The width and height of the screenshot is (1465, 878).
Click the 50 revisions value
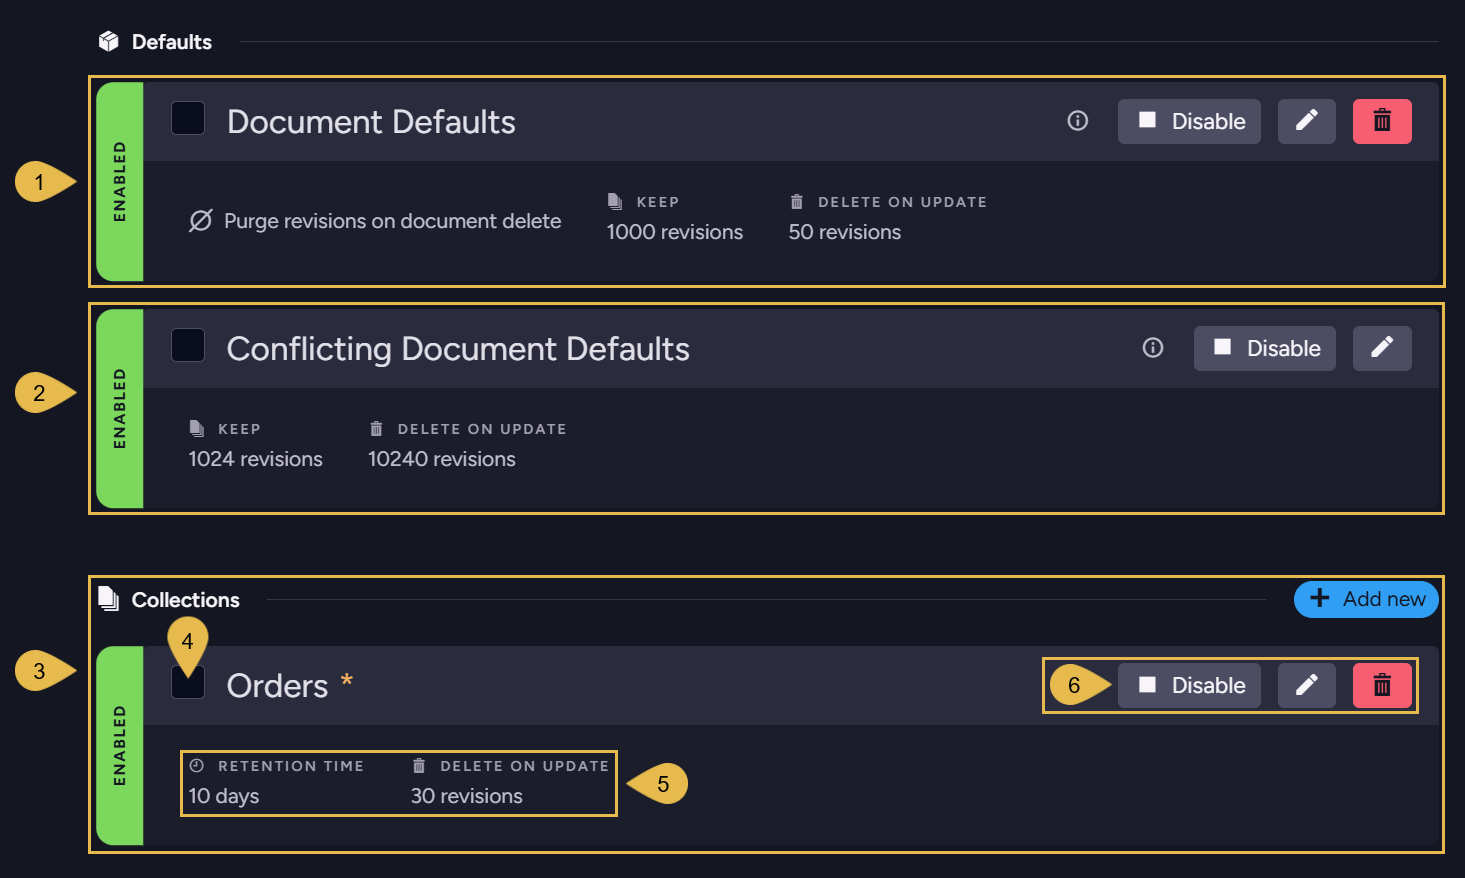click(845, 232)
